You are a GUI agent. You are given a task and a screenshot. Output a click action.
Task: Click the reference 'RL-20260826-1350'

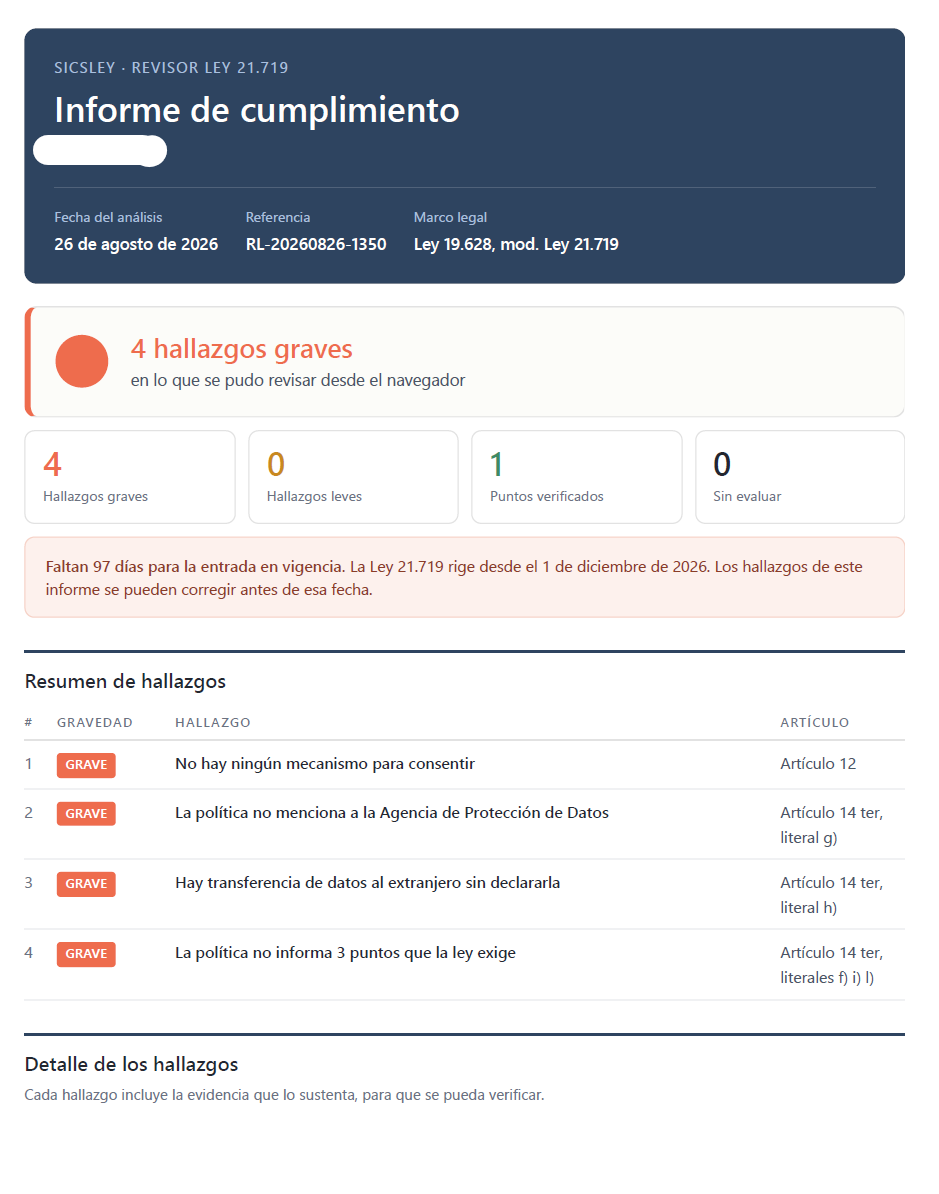[316, 244]
